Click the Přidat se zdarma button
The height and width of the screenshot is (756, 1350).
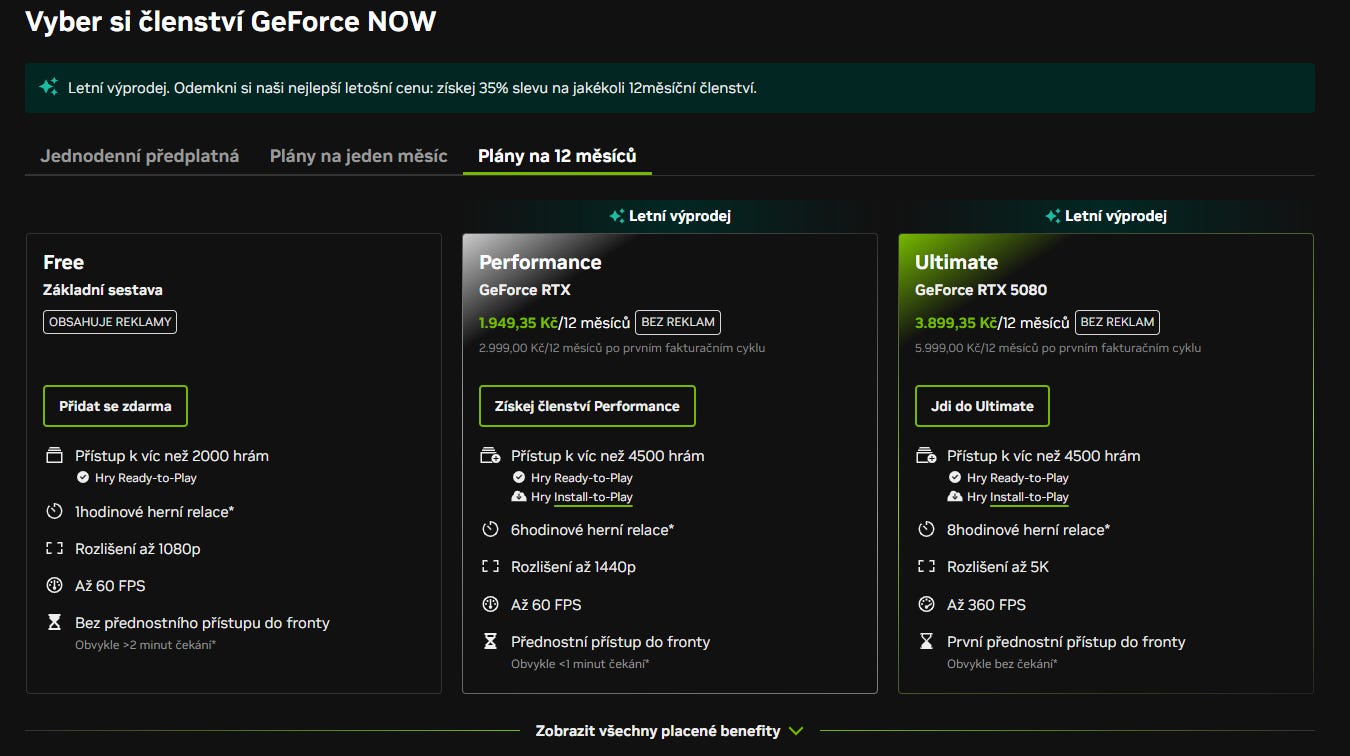point(115,406)
